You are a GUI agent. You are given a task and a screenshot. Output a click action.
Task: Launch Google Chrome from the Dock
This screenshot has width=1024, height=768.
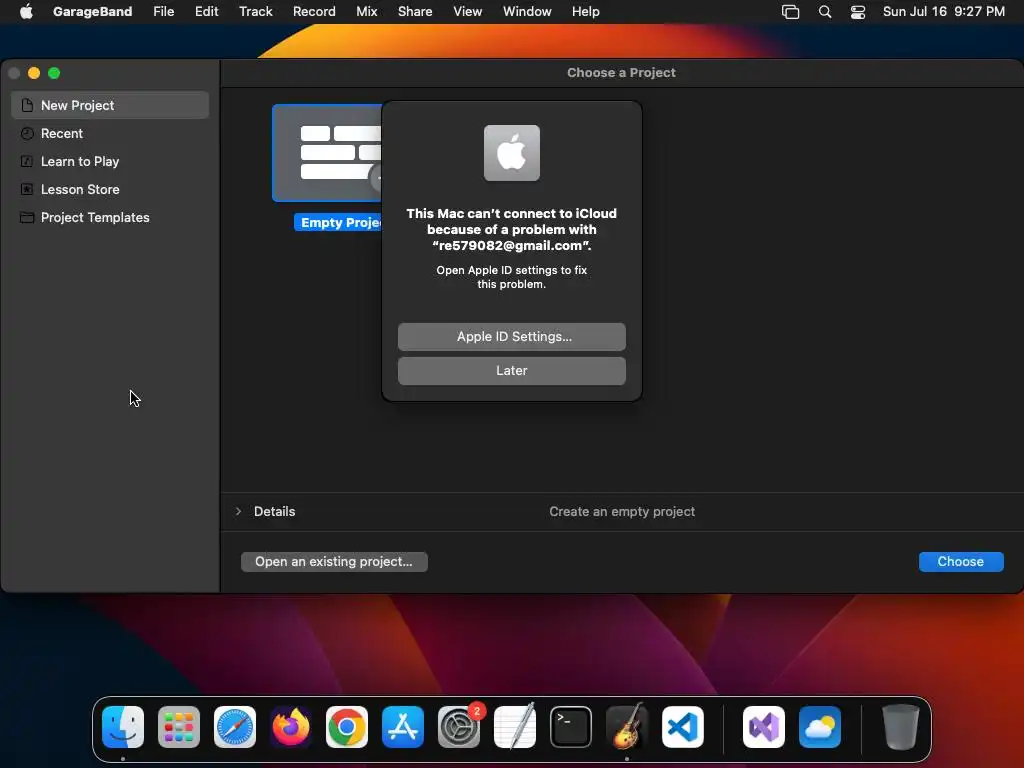coord(347,727)
